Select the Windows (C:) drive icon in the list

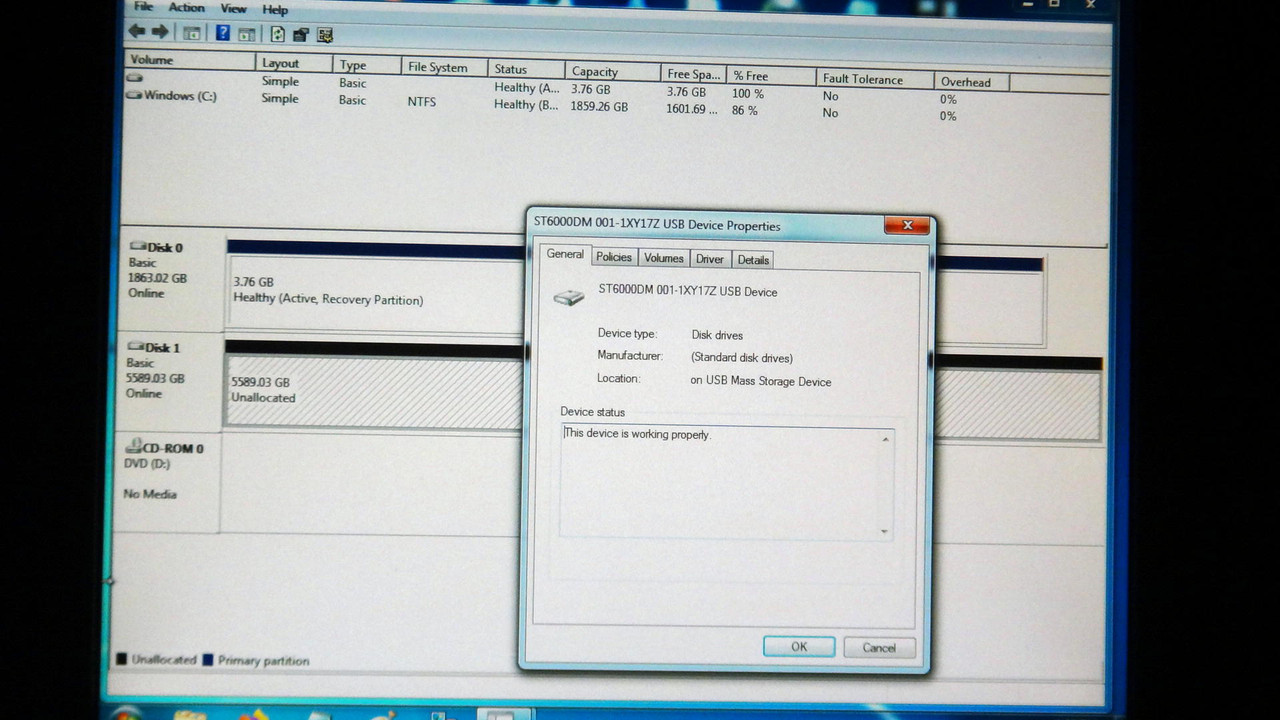[x=134, y=96]
